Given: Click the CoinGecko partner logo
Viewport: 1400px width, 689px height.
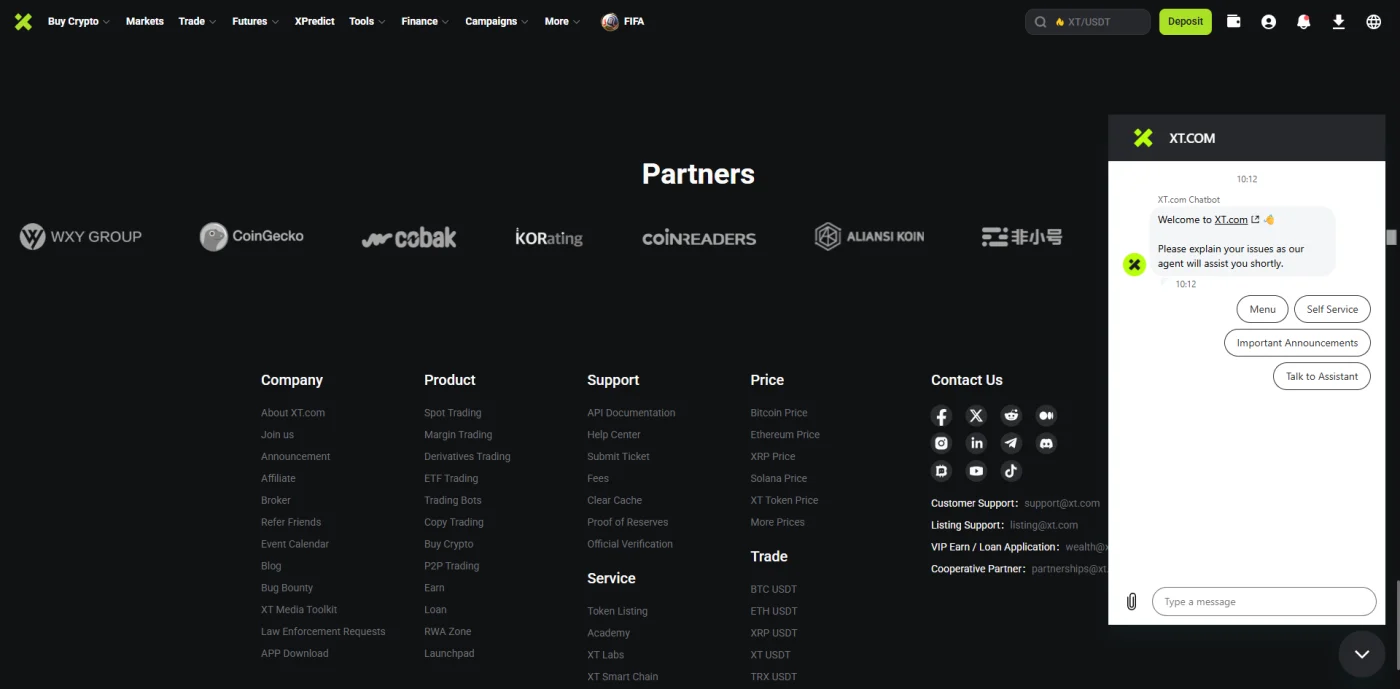Looking at the screenshot, I should pos(252,237).
